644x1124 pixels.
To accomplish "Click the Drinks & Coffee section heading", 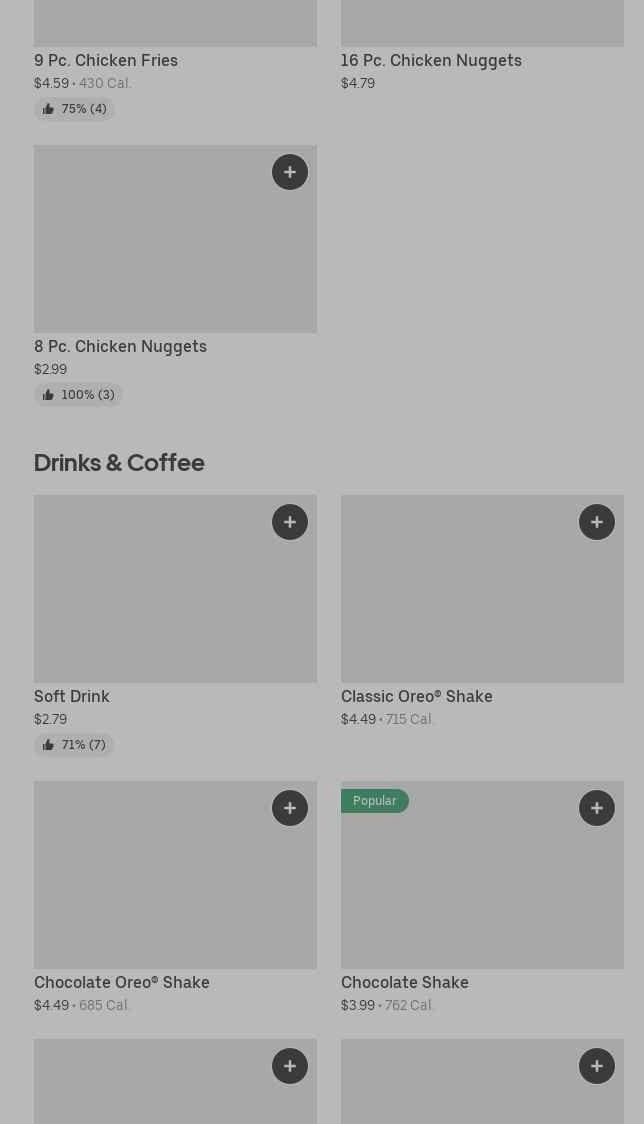I will 119,462.
